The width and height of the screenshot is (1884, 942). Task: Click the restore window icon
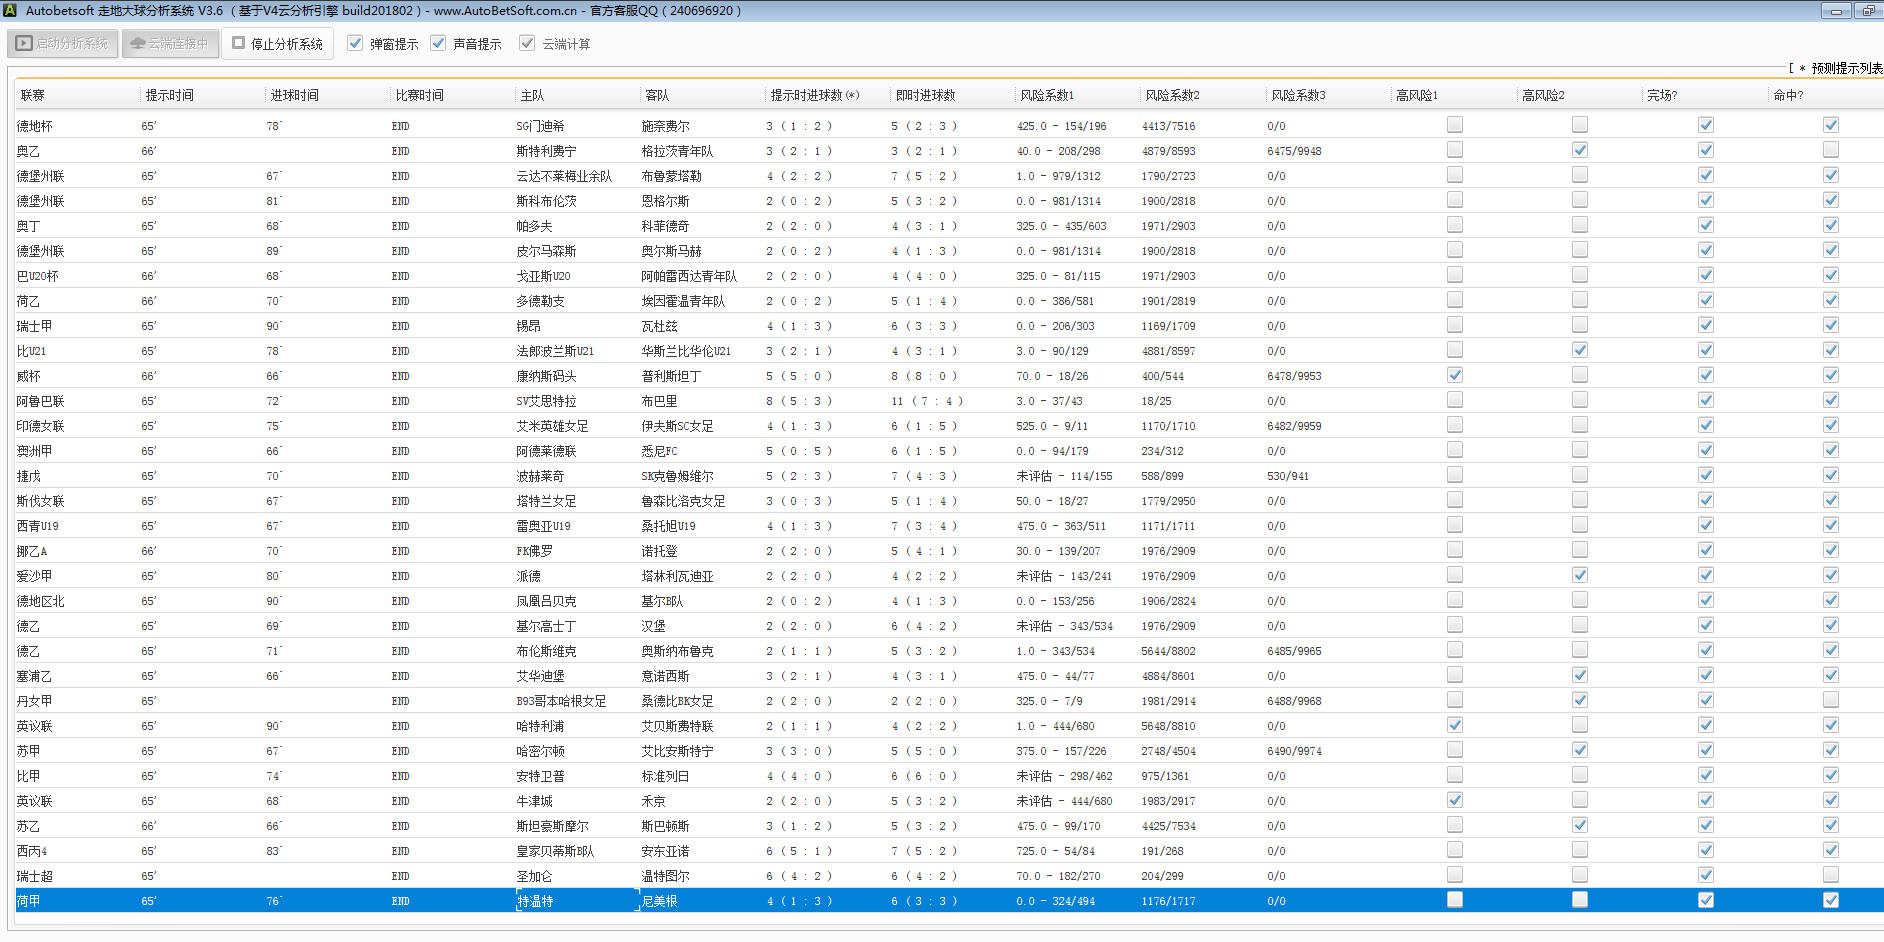[x=1868, y=11]
